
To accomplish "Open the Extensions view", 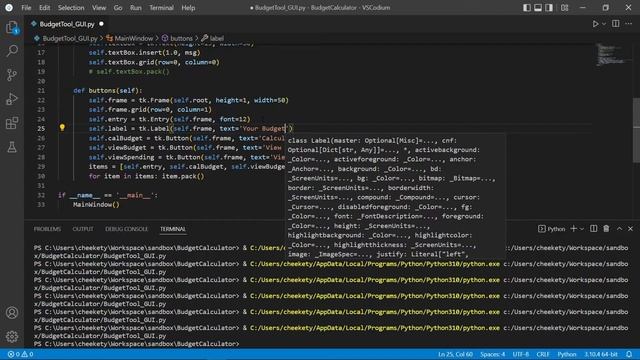I will point(12,123).
